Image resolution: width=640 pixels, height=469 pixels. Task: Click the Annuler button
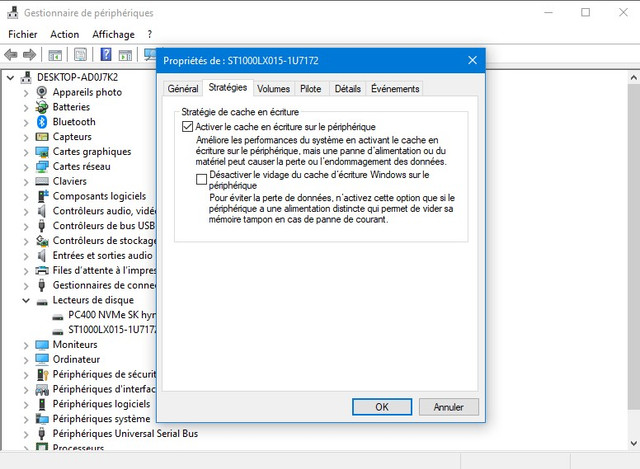[x=449, y=407]
